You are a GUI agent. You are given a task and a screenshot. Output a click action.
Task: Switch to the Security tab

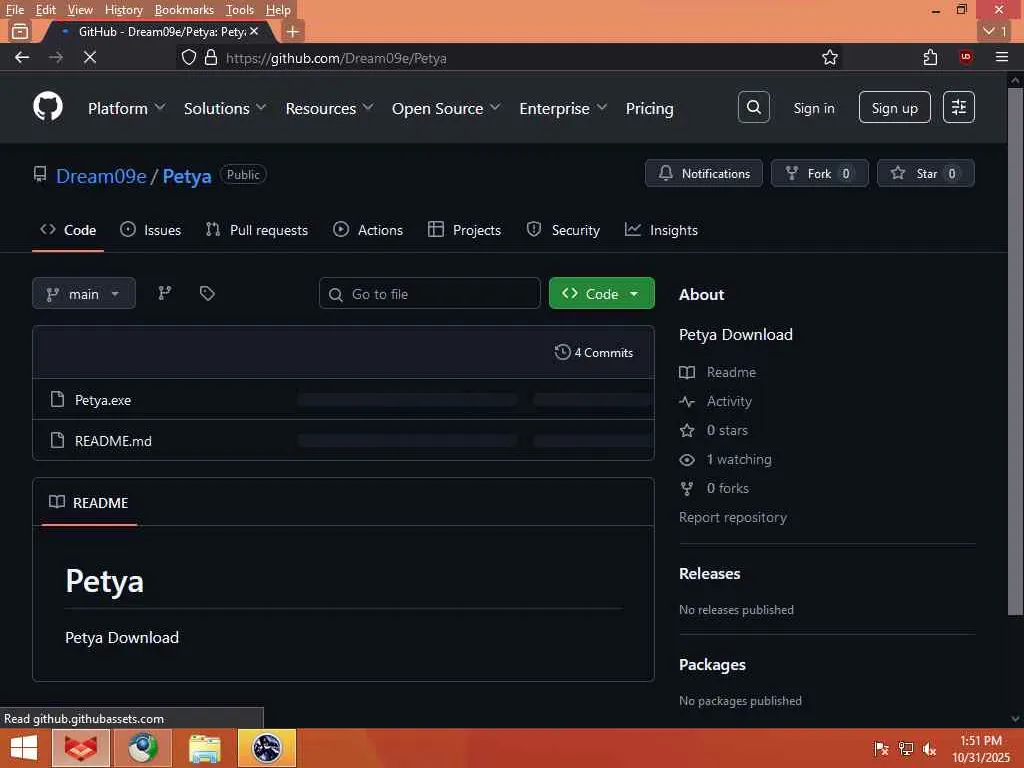[563, 230]
